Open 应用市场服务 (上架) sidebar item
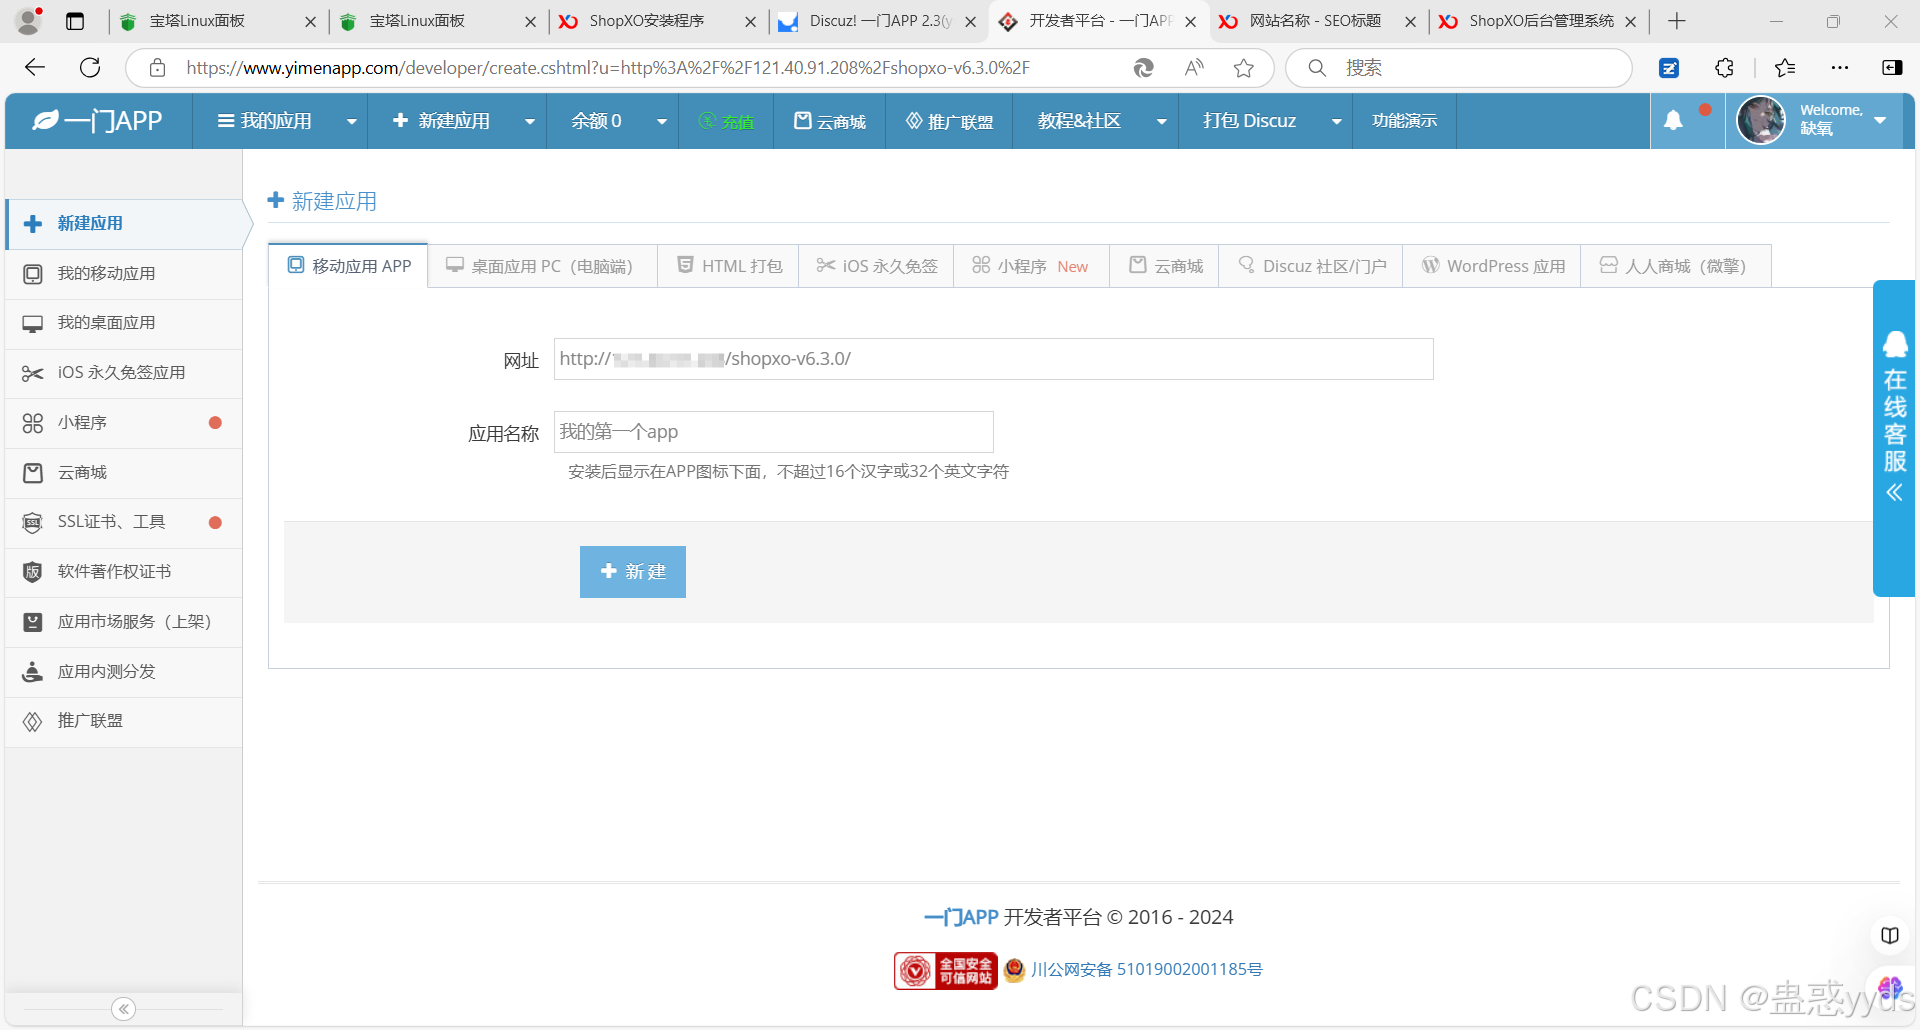This screenshot has height=1030, width=1920. [x=124, y=622]
